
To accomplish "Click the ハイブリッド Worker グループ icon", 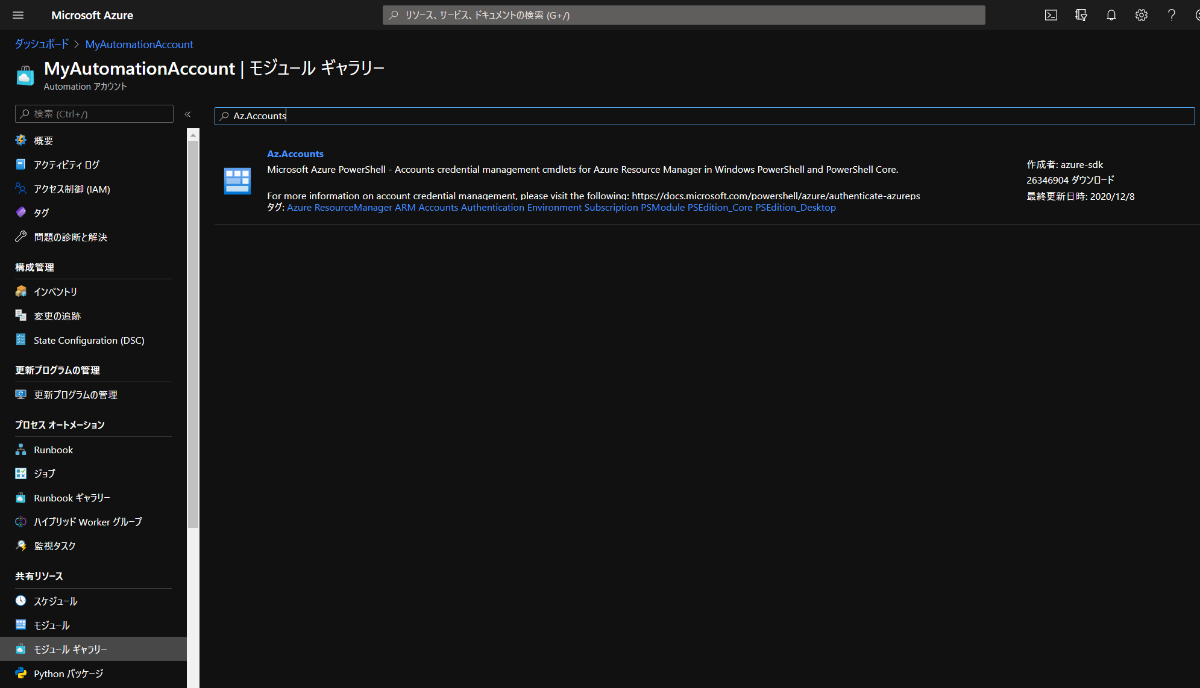I will [x=21, y=522].
